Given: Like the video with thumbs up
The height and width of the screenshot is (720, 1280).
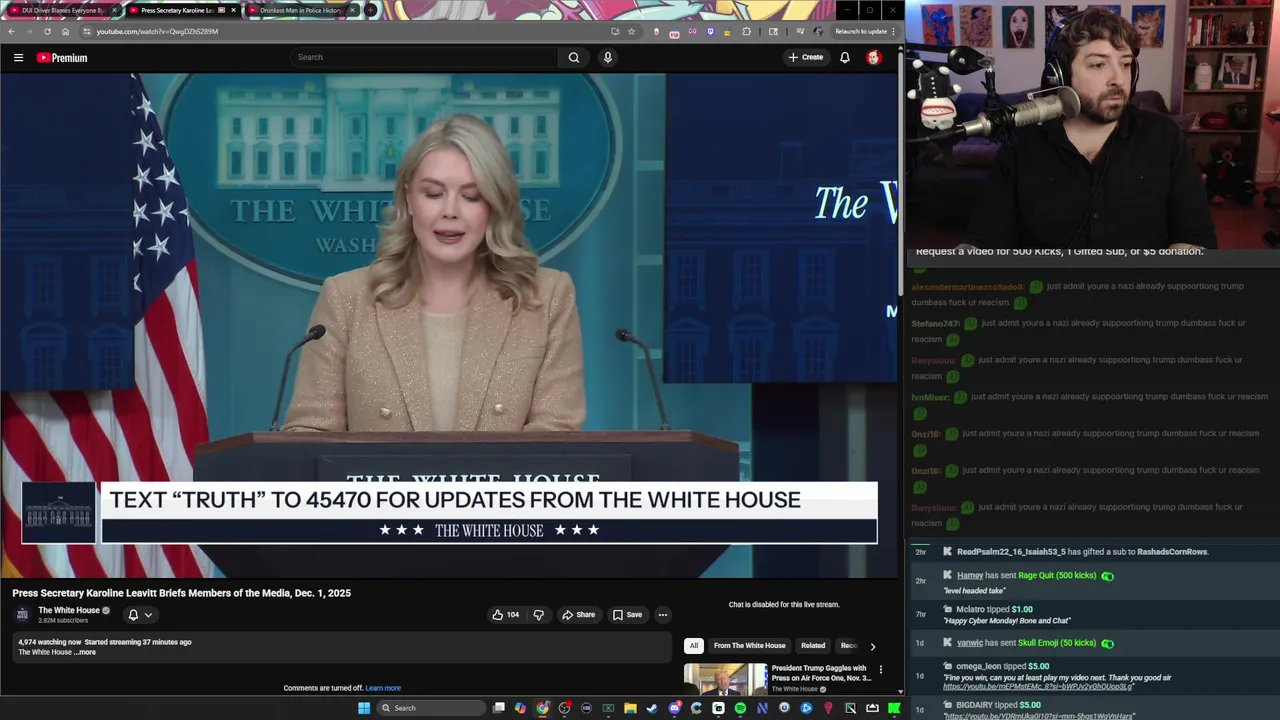Looking at the screenshot, I should tap(505, 614).
